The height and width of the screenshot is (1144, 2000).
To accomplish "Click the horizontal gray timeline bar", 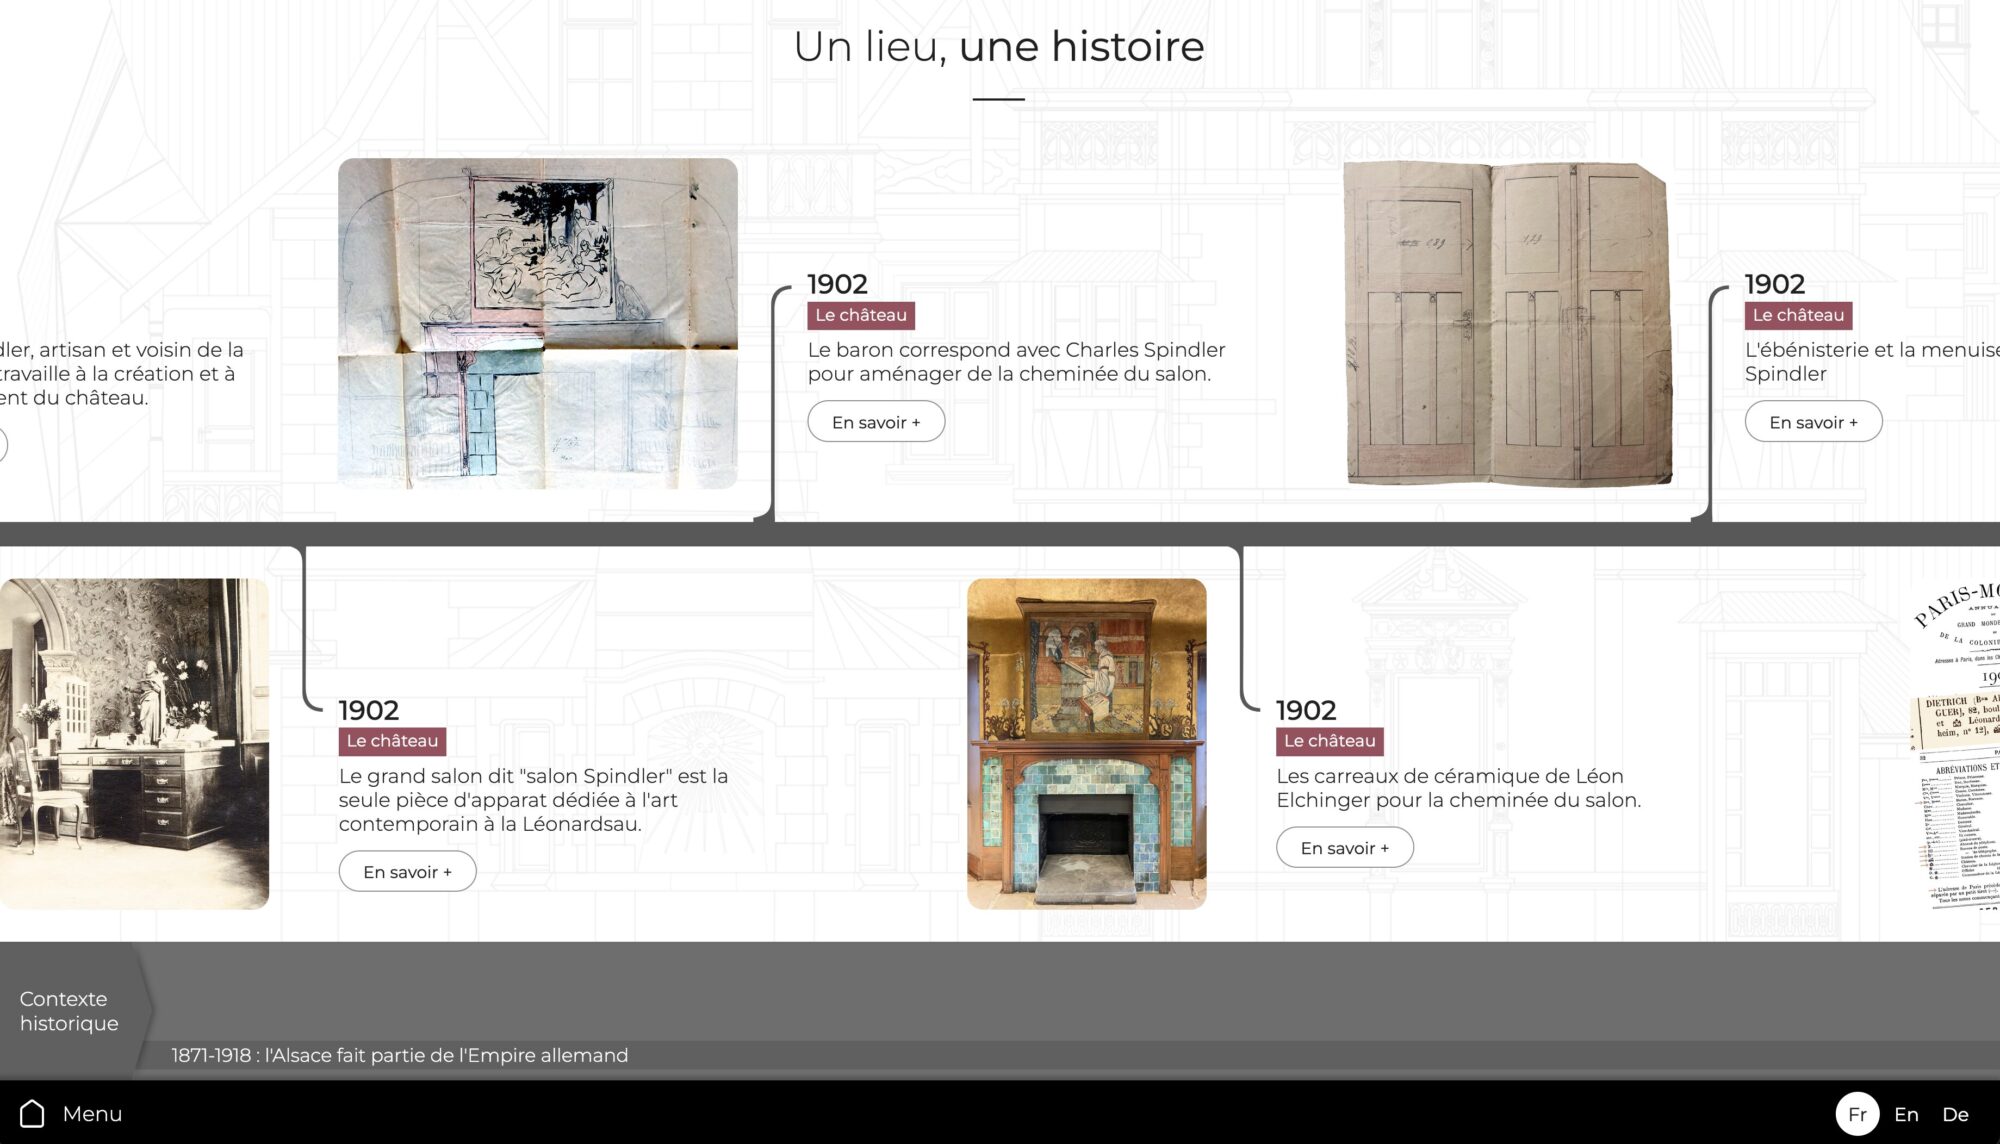I will (1000, 534).
